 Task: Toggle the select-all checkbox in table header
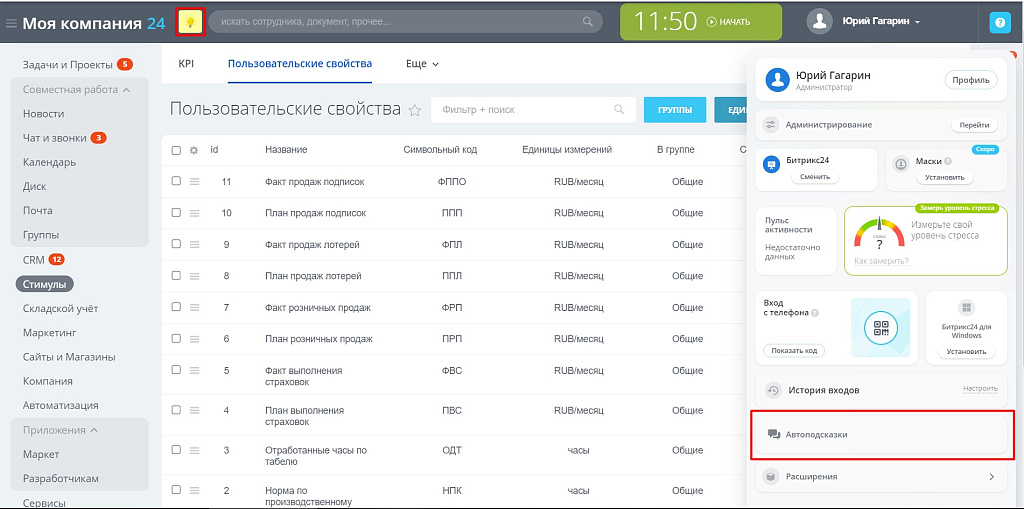(176, 150)
